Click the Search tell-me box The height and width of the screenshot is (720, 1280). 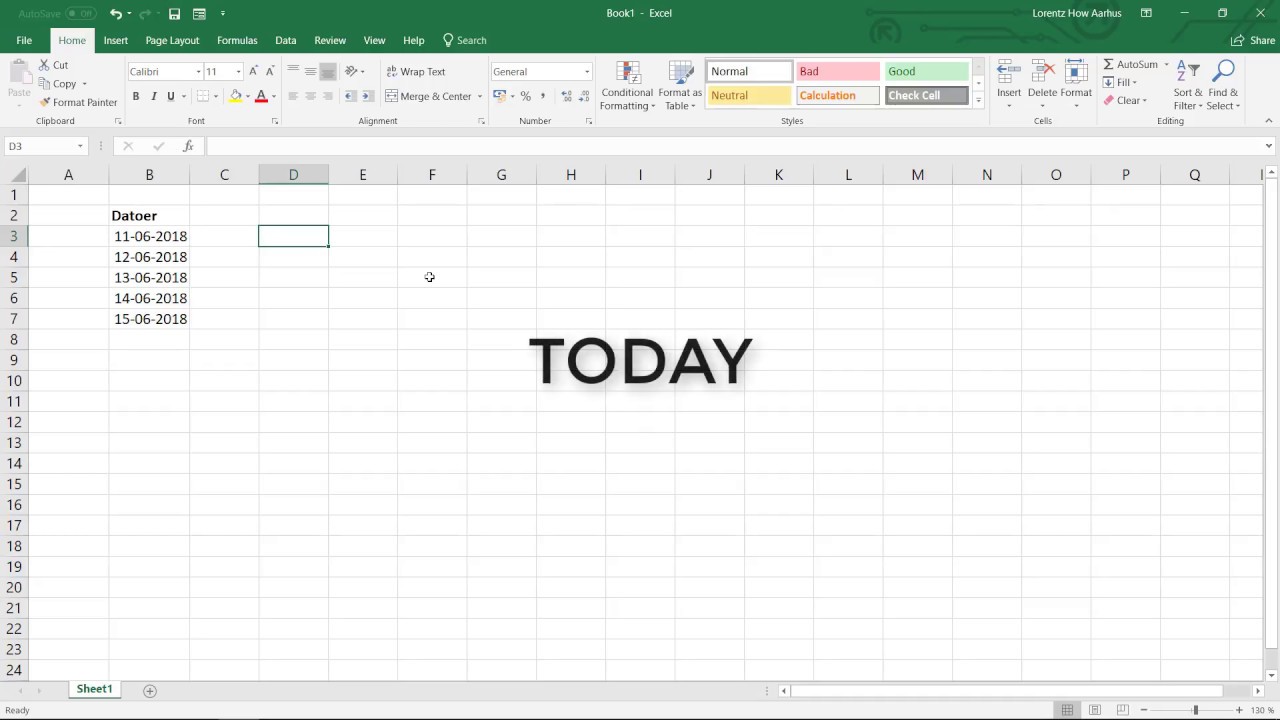click(465, 41)
